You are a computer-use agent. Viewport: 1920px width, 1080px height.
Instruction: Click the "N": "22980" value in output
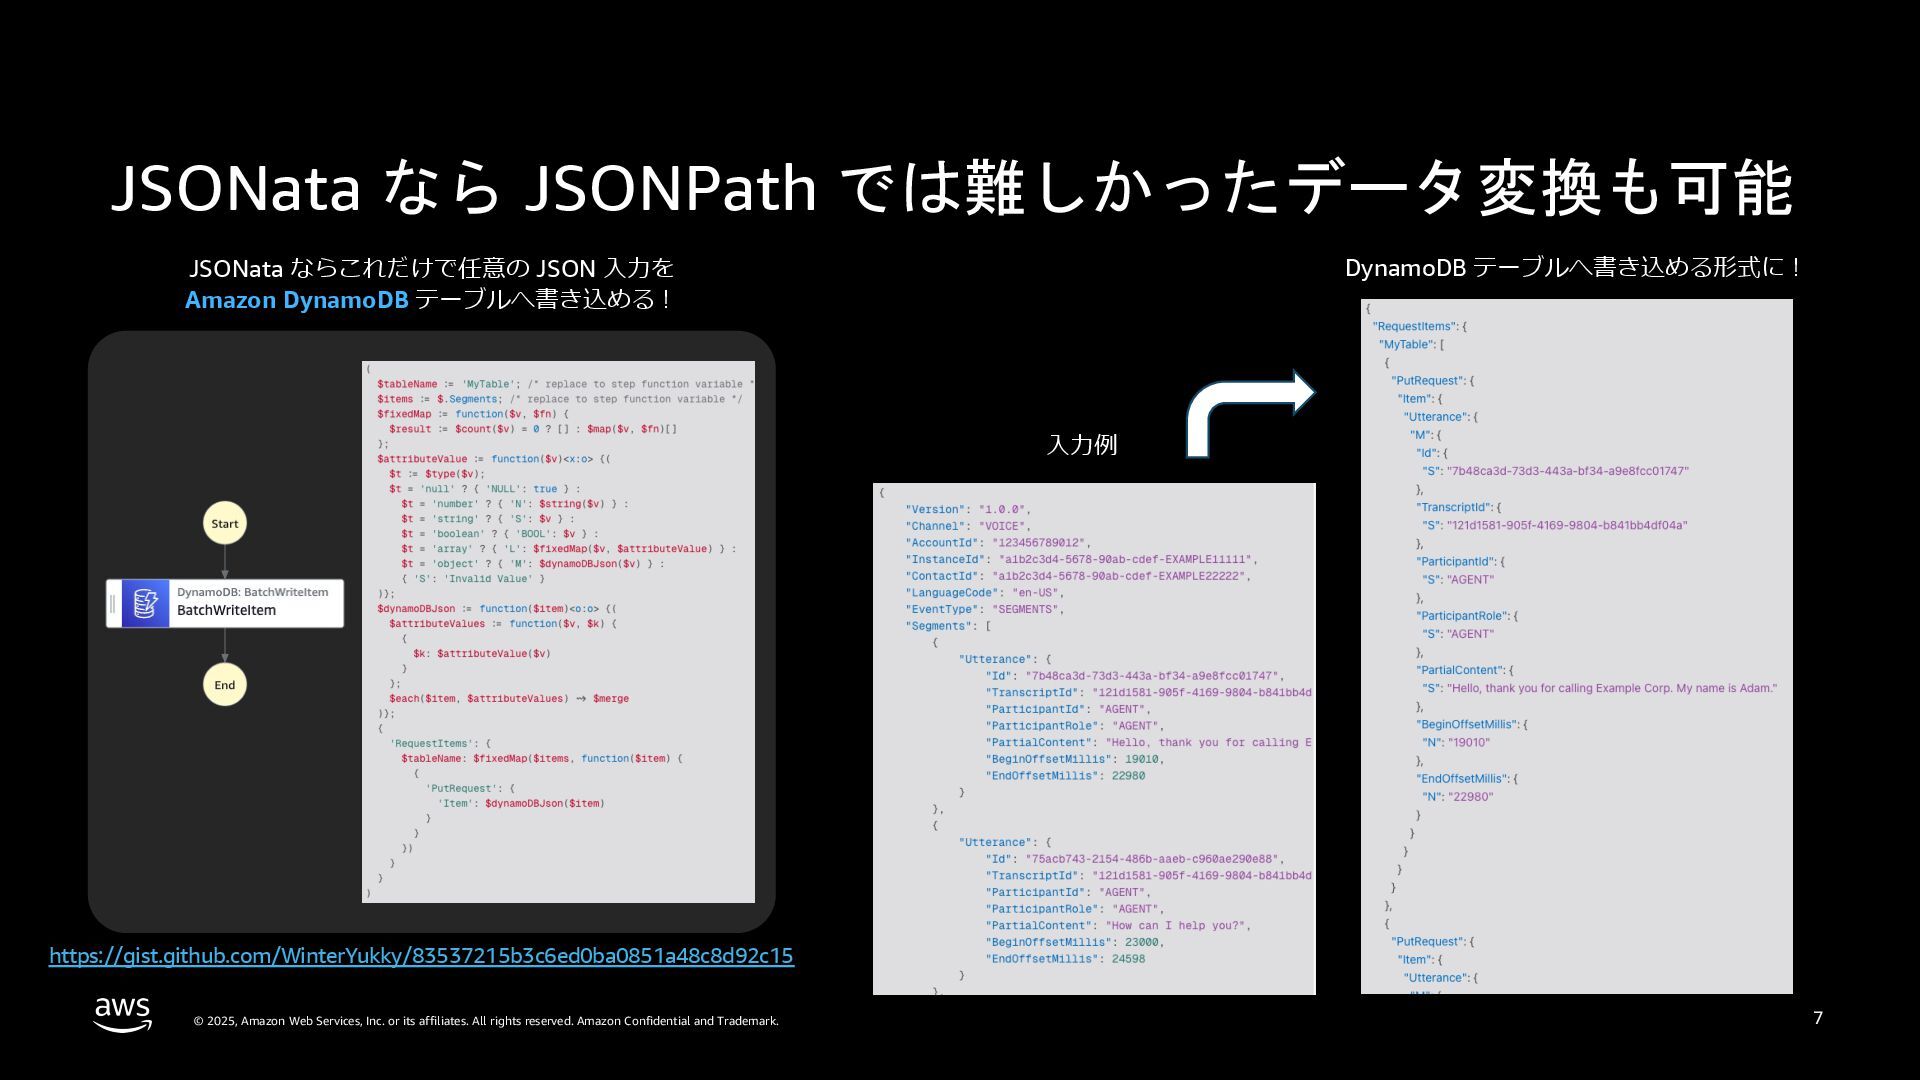click(x=1458, y=797)
